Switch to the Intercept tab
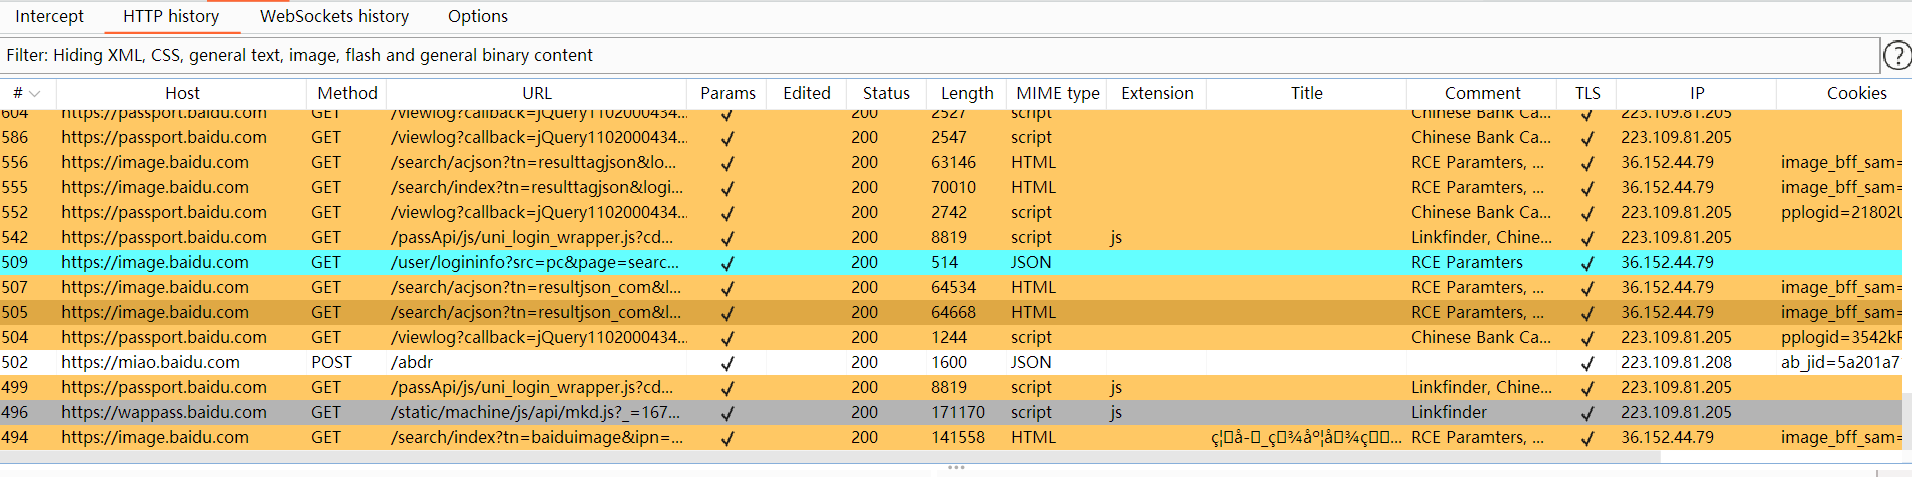 pyautogui.click(x=50, y=16)
